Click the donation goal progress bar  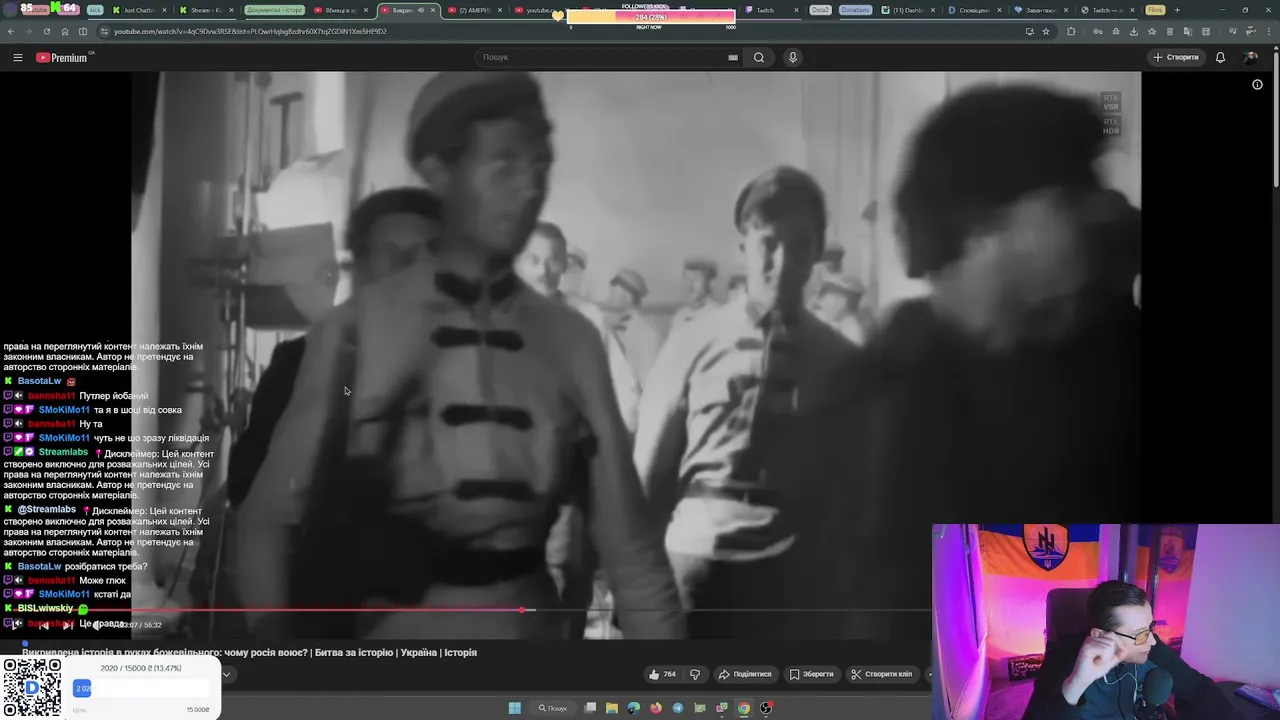tap(141, 688)
